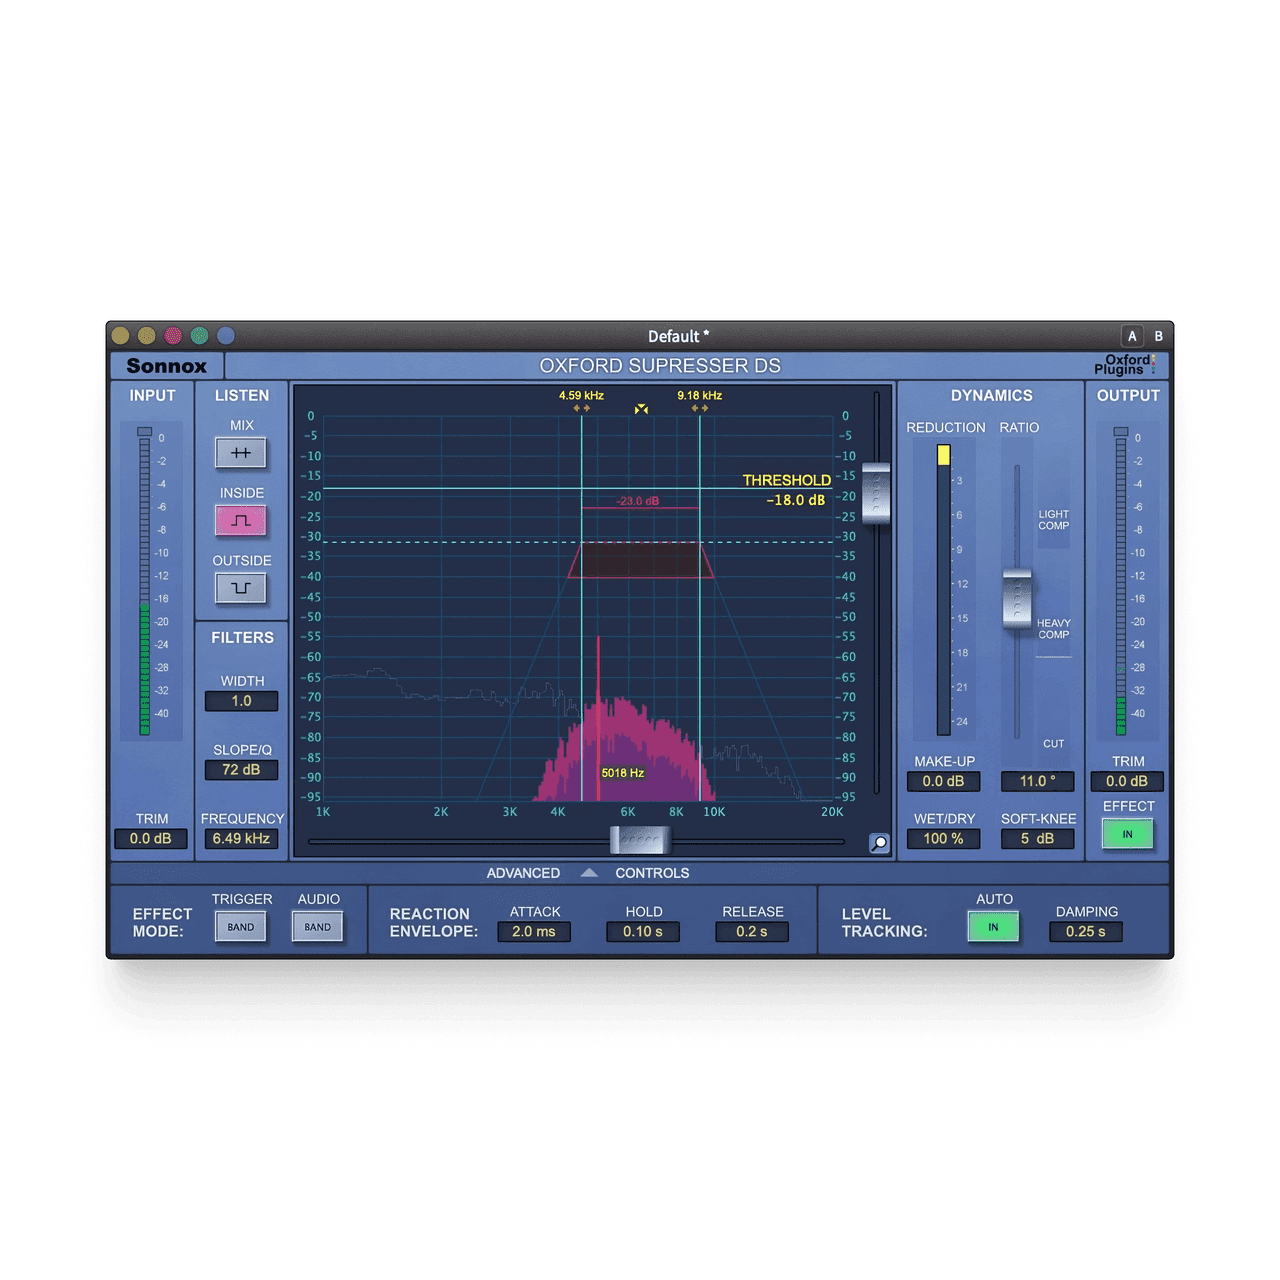Select preset slot A

(1132, 336)
